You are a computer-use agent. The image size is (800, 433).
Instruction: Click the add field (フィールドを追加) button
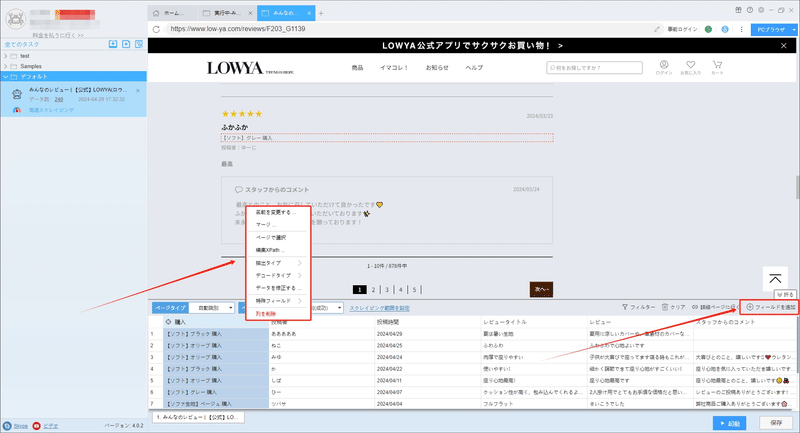click(770, 307)
